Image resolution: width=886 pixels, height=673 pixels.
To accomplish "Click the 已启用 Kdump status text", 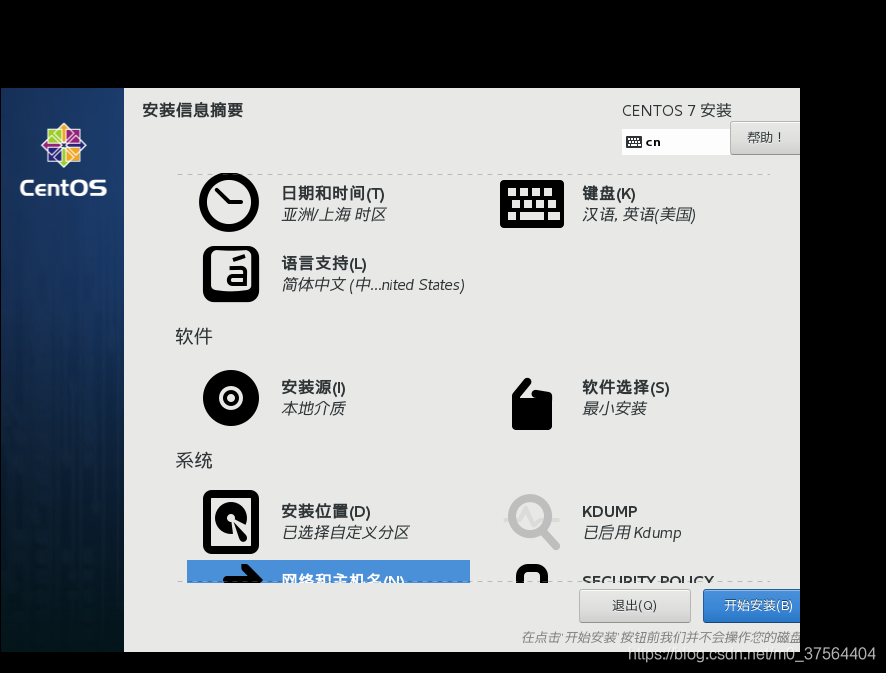I will [x=632, y=532].
